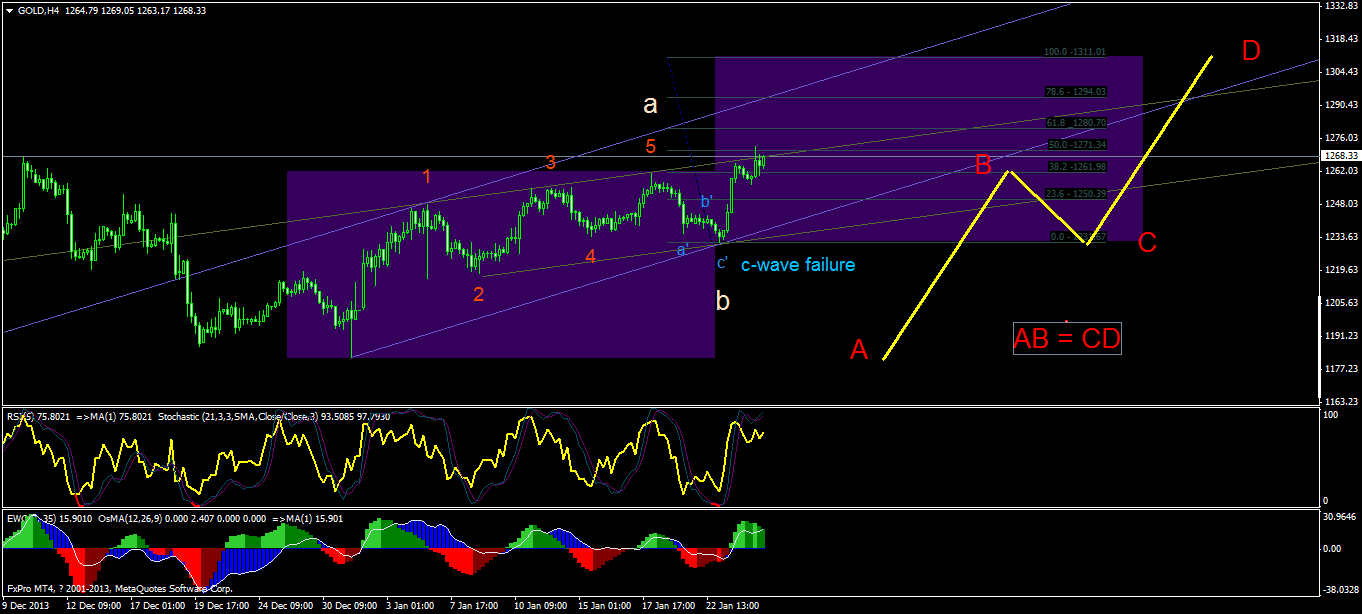
Task: Click the time axis label '12 Dec 09:00'
Action: point(96,606)
